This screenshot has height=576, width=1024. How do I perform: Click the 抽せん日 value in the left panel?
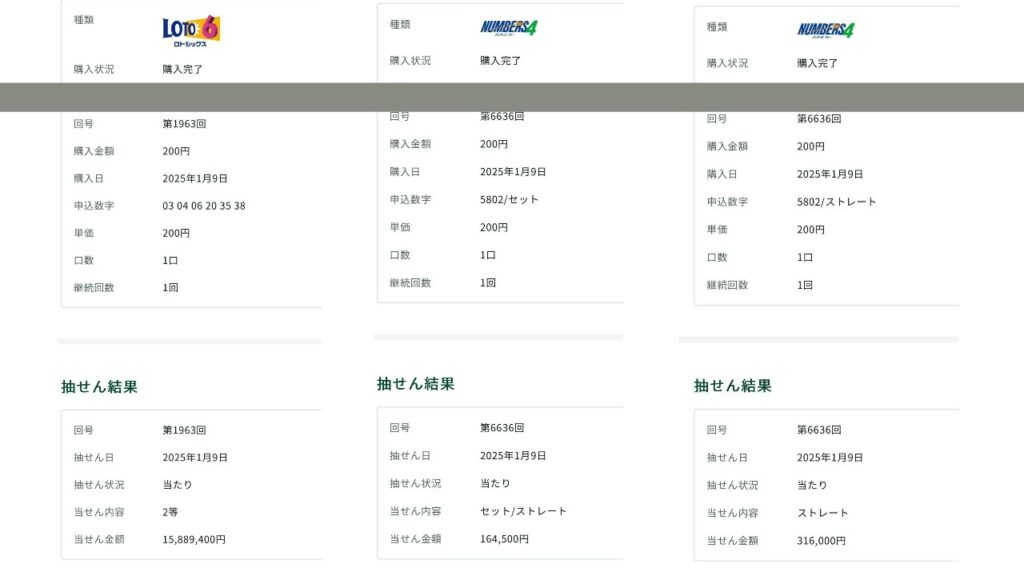[195, 458]
